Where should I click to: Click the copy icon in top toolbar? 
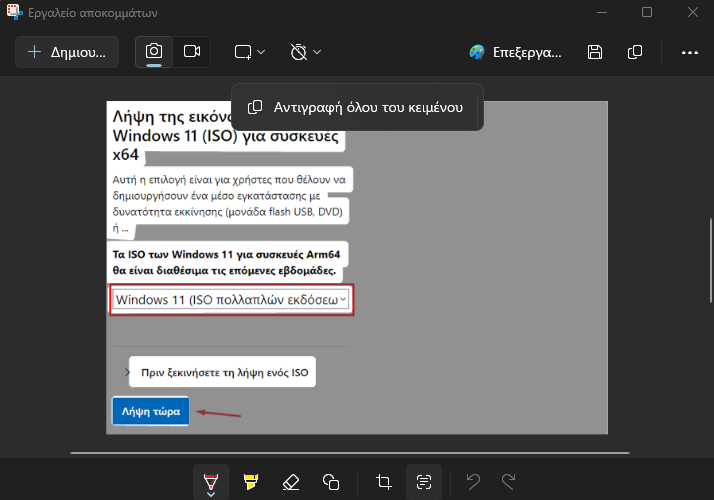tap(635, 52)
